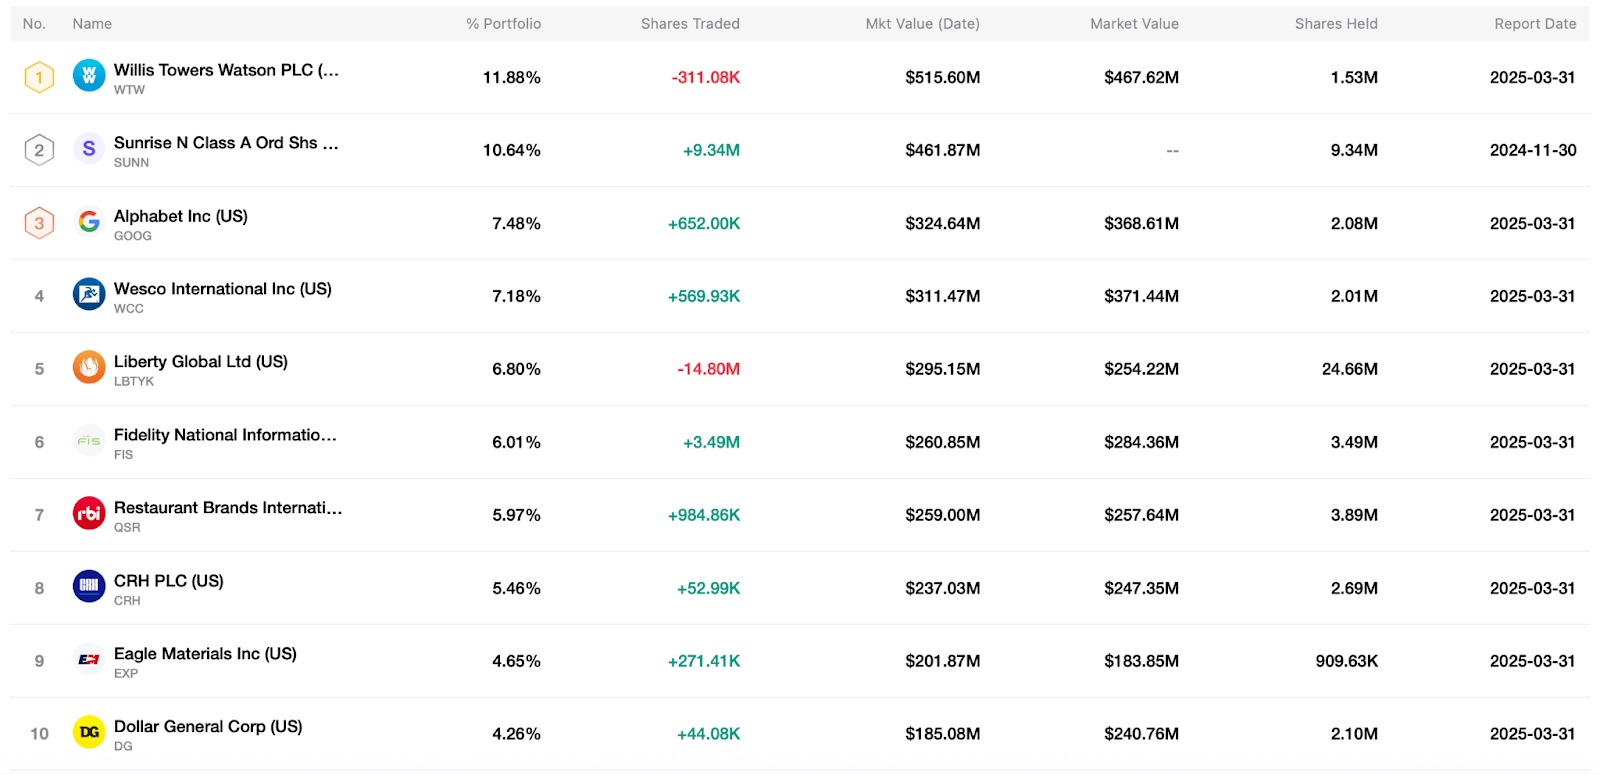Open Willis Towers Watson PLC stock link
Viewport: 1600px width, 775px height.
point(226,70)
